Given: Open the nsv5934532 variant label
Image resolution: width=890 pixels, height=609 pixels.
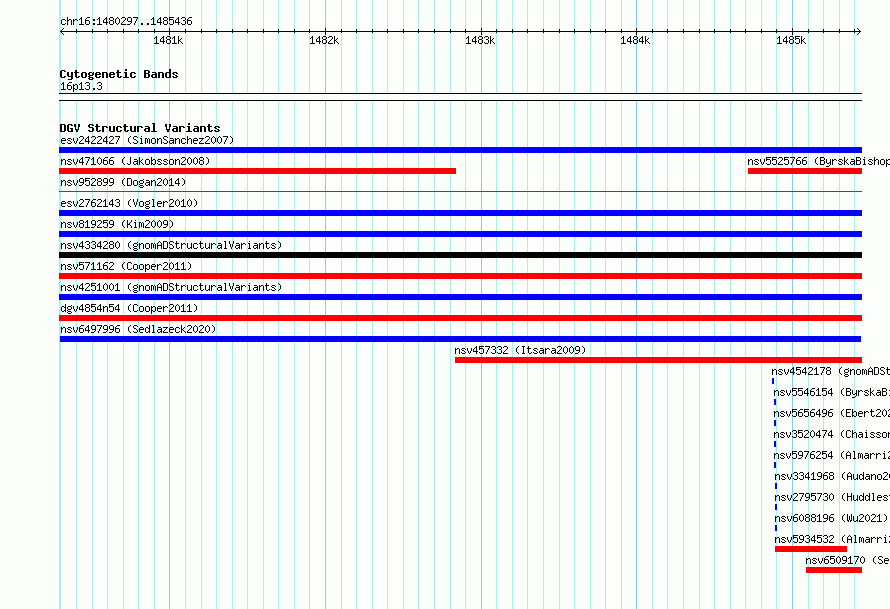Looking at the screenshot, I should (x=832, y=539).
